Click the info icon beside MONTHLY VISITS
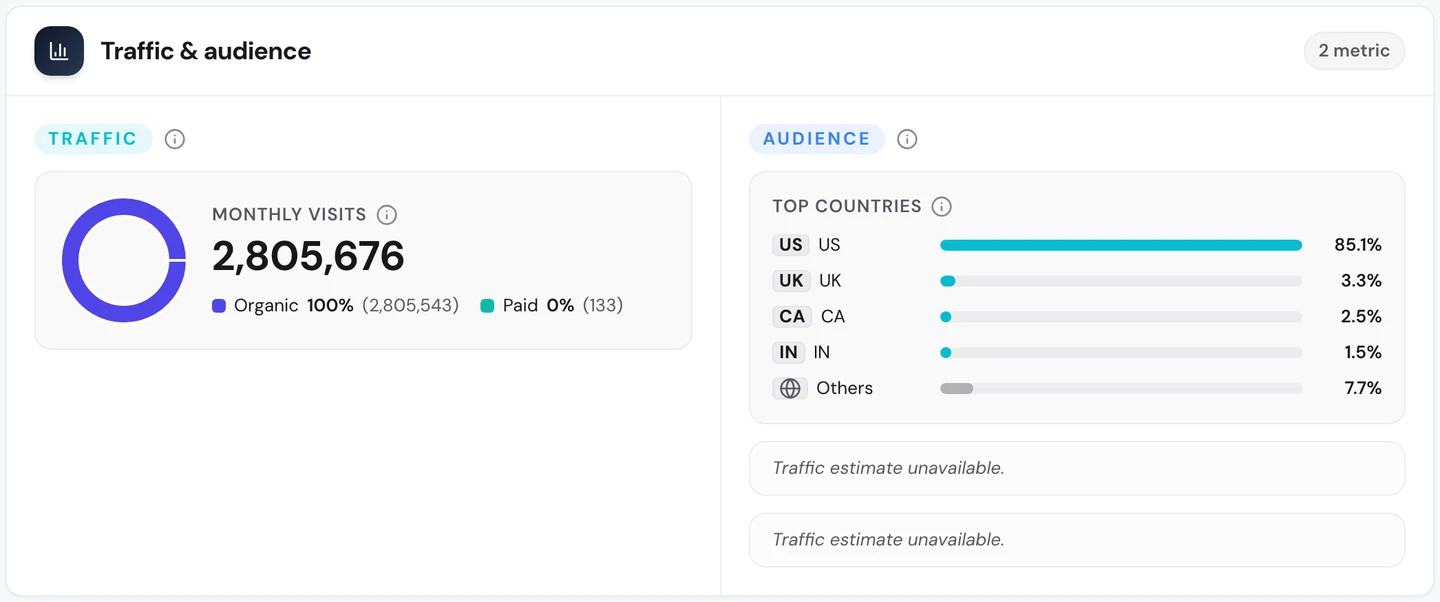The image size is (1440, 602). click(387, 215)
